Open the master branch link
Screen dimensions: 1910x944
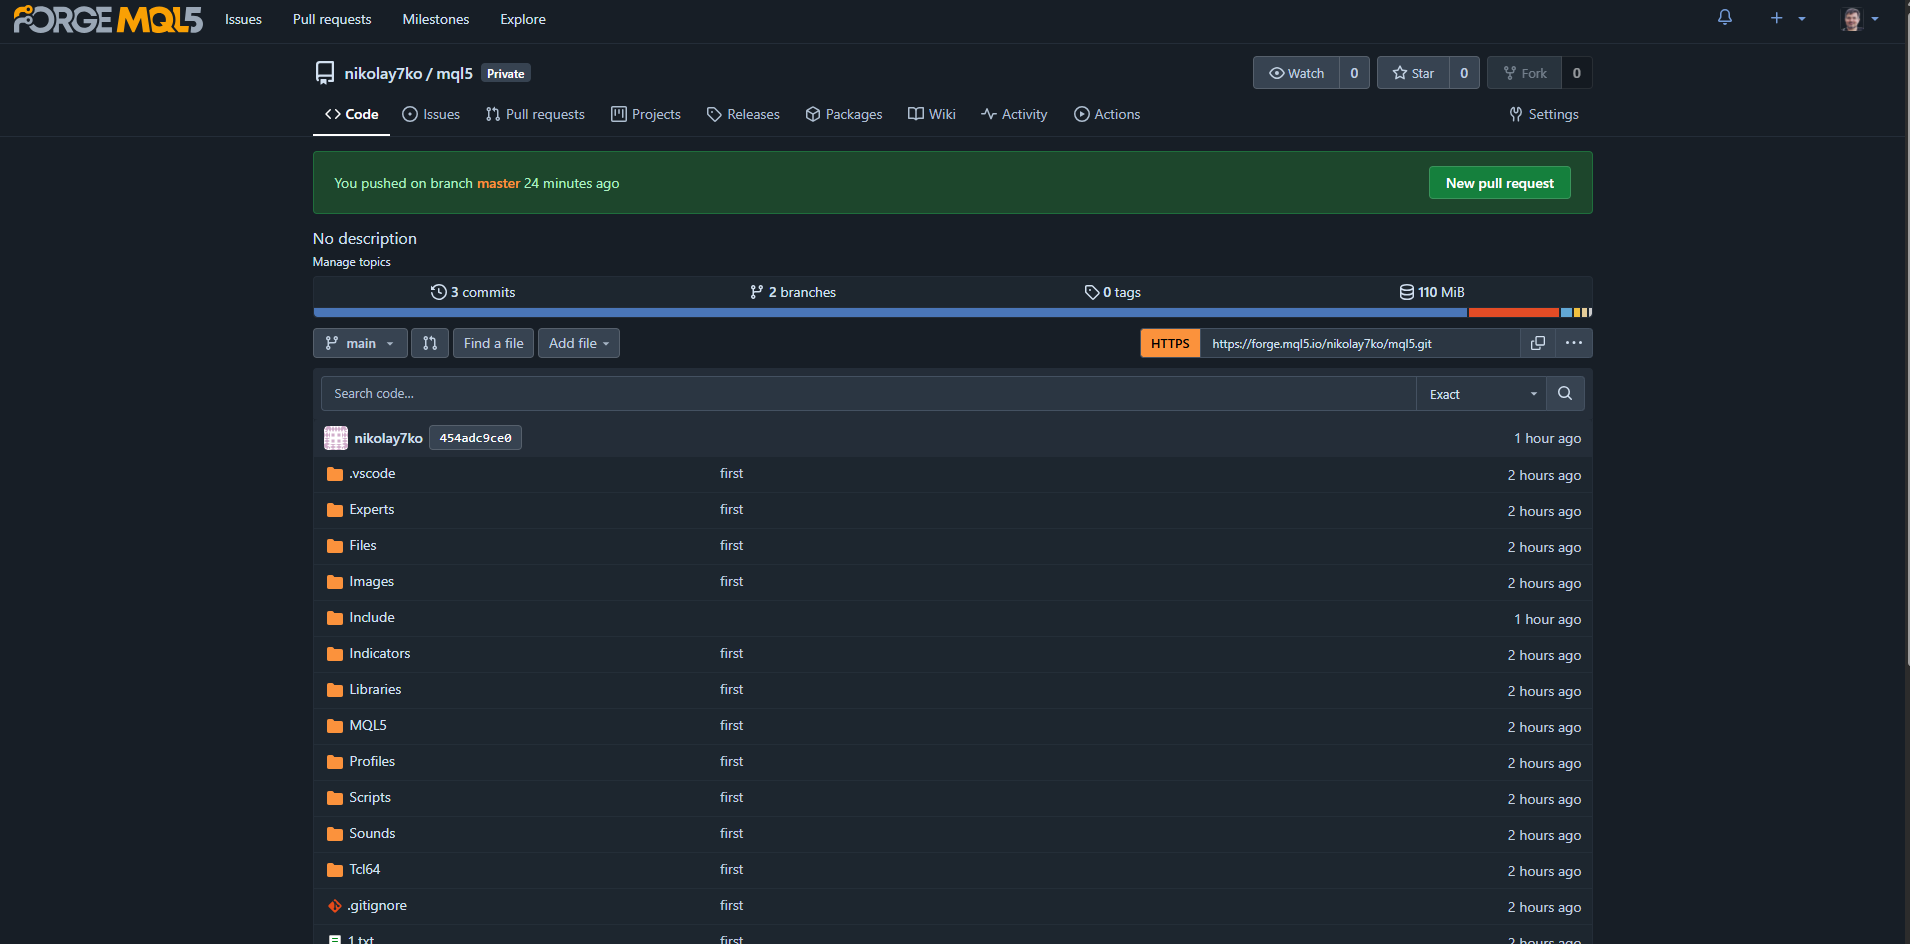(x=498, y=183)
